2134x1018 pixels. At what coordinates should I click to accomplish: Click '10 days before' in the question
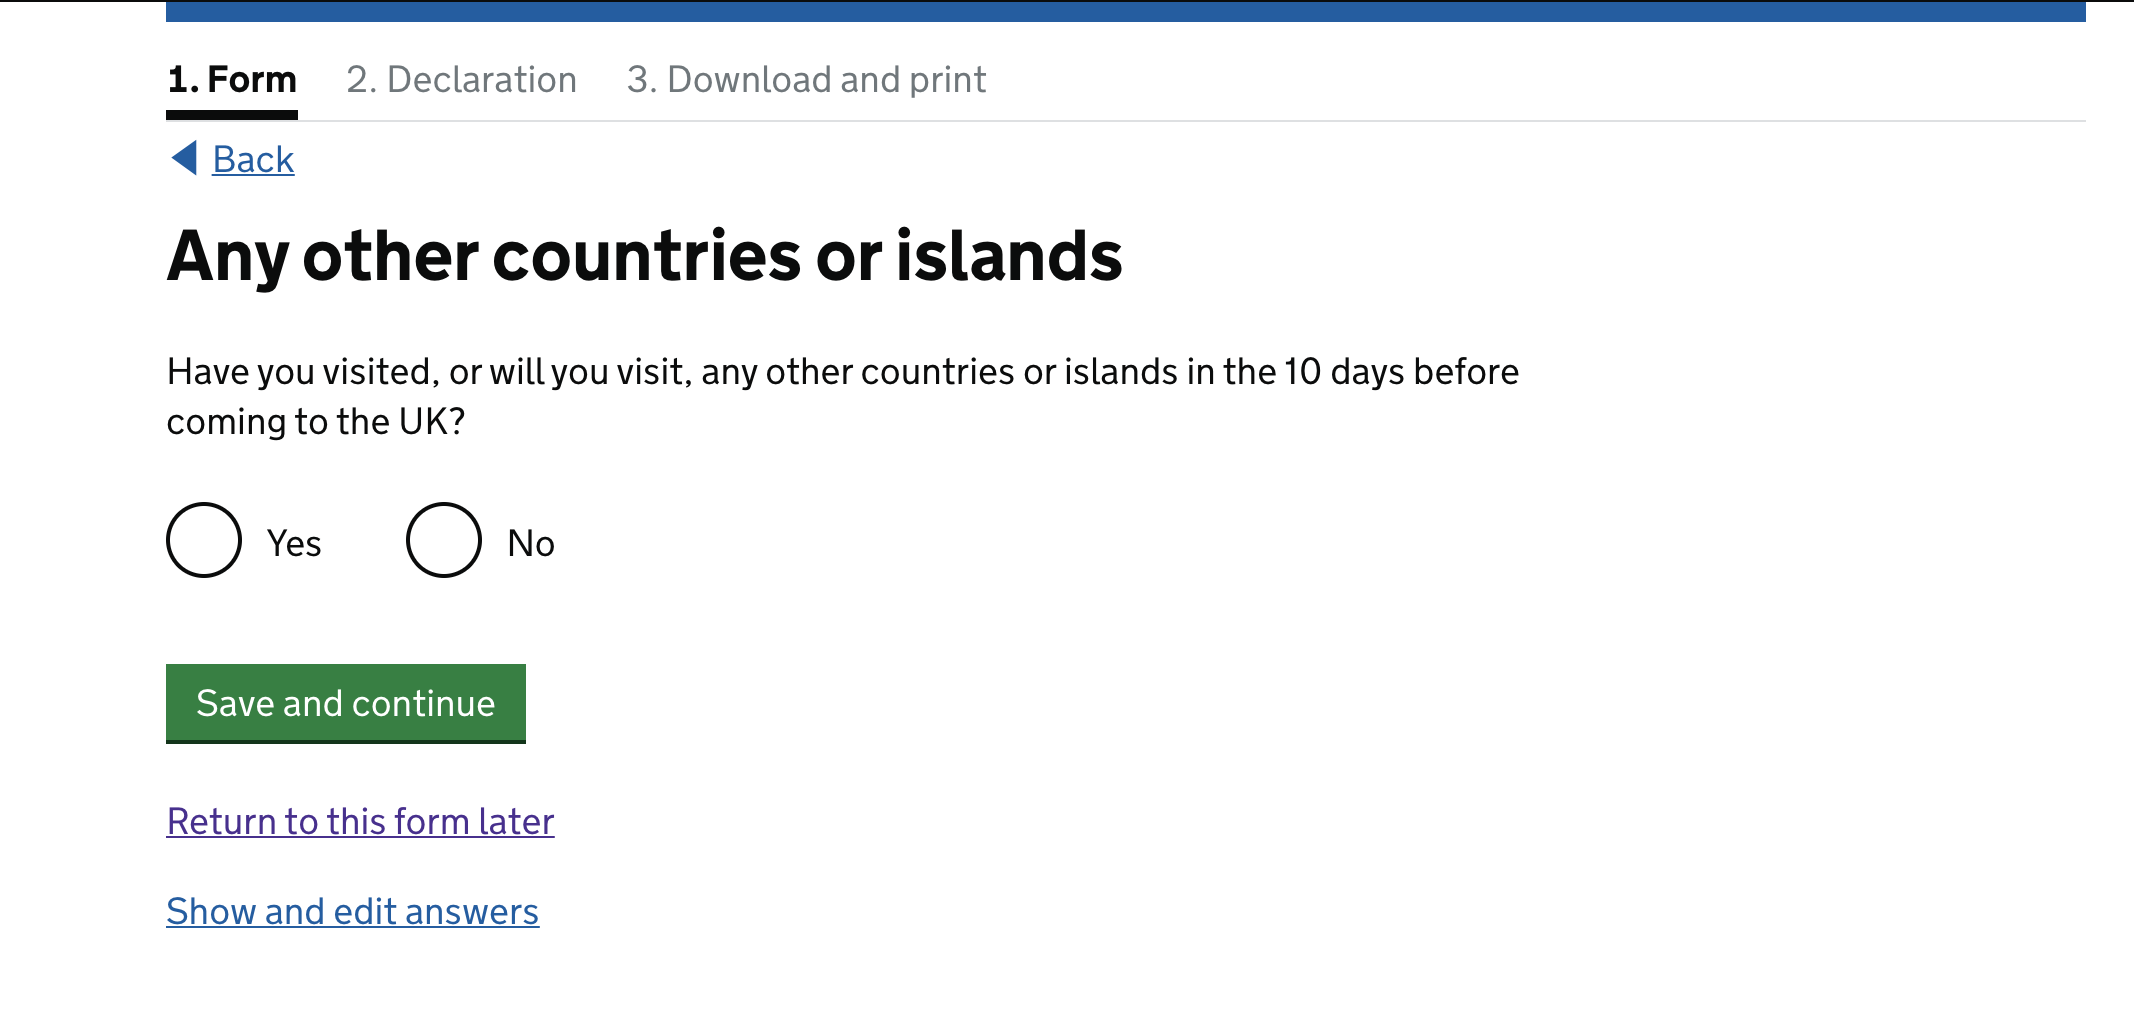[x=1401, y=372]
